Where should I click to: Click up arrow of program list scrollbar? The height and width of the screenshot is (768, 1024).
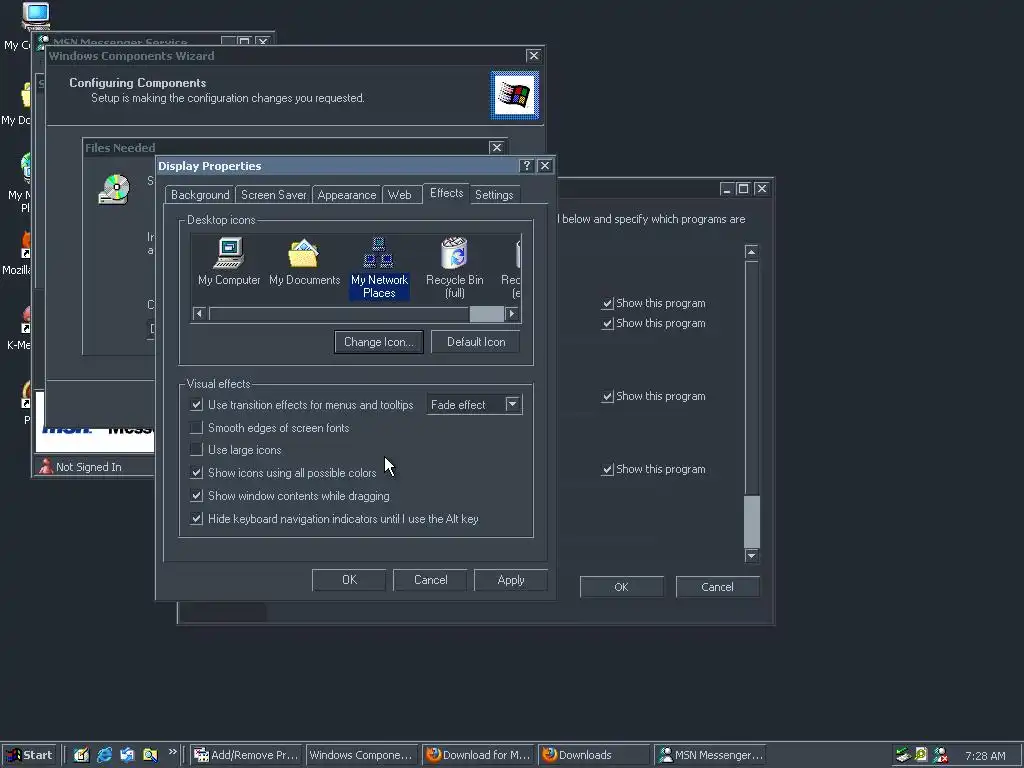click(752, 252)
